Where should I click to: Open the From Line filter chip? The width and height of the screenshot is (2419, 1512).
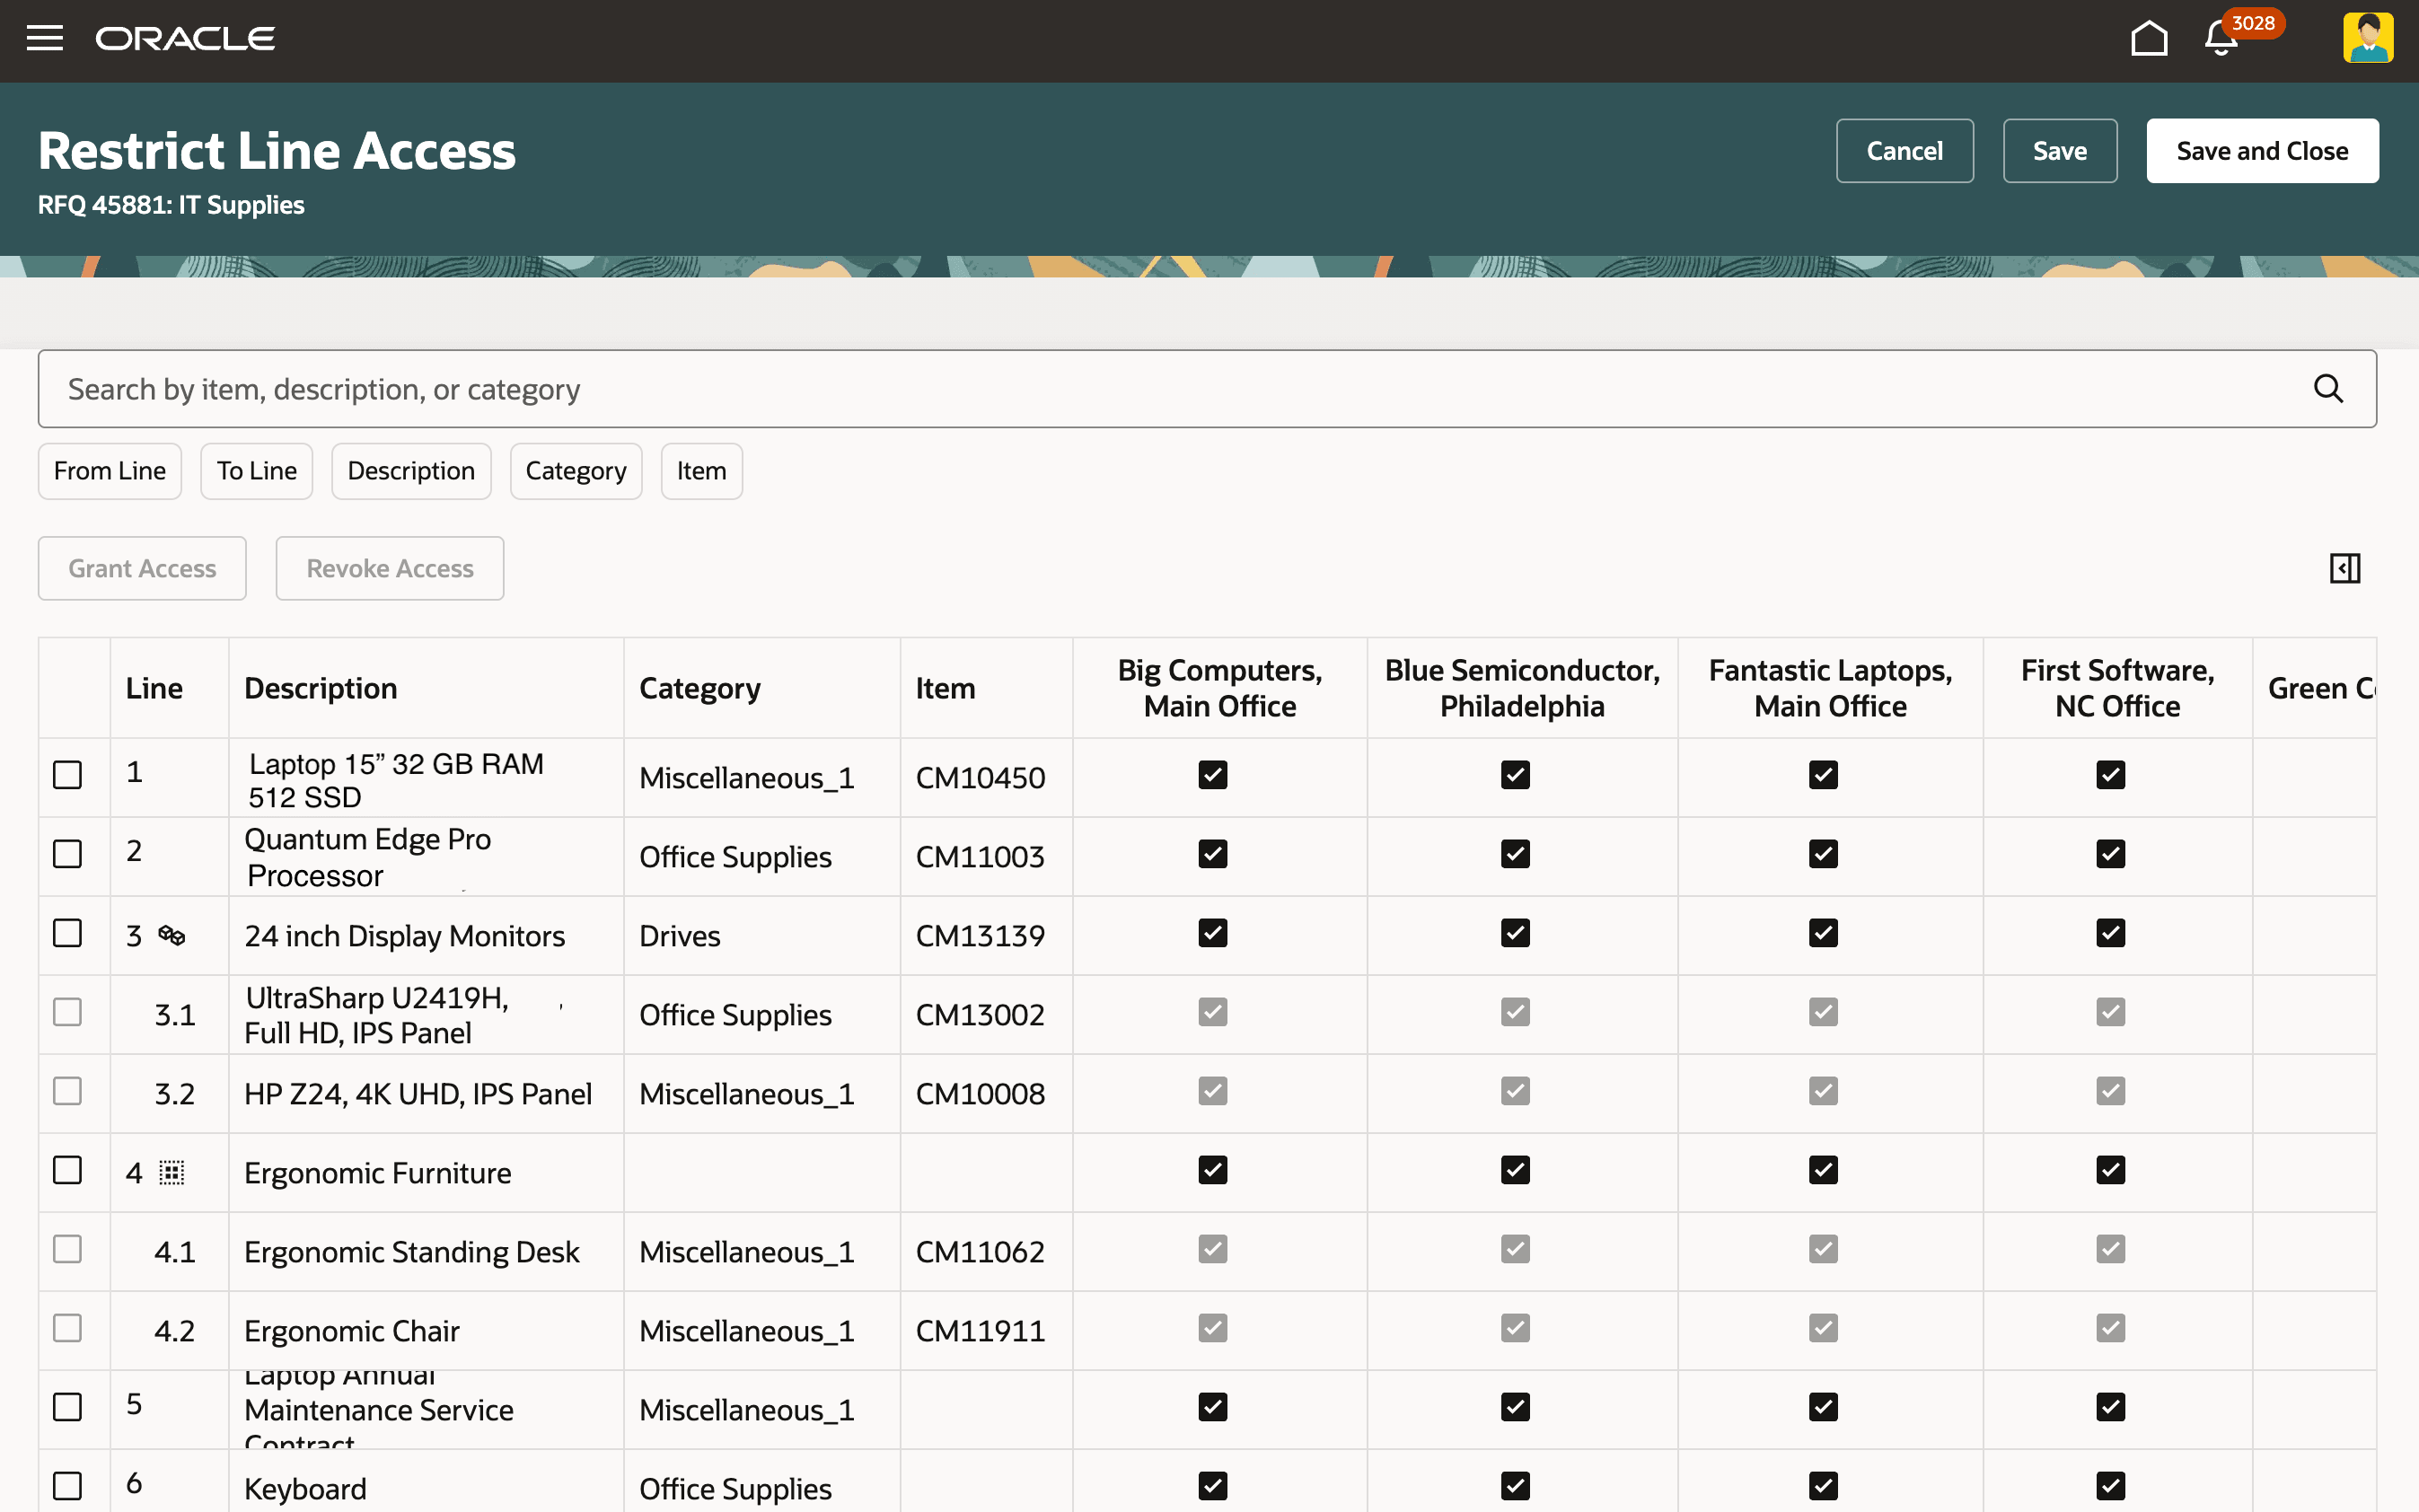[x=110, y=471]
